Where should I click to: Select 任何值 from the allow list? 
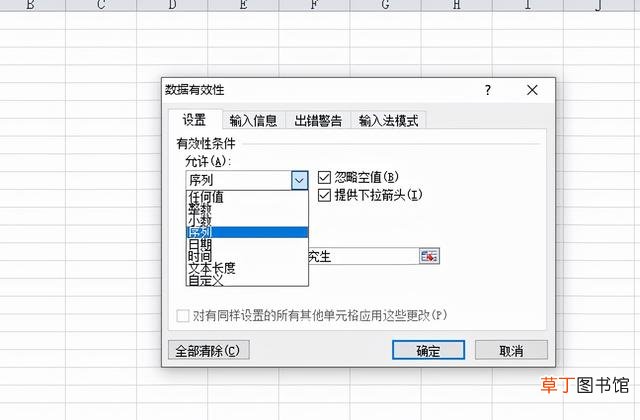[x=247, y=198]
